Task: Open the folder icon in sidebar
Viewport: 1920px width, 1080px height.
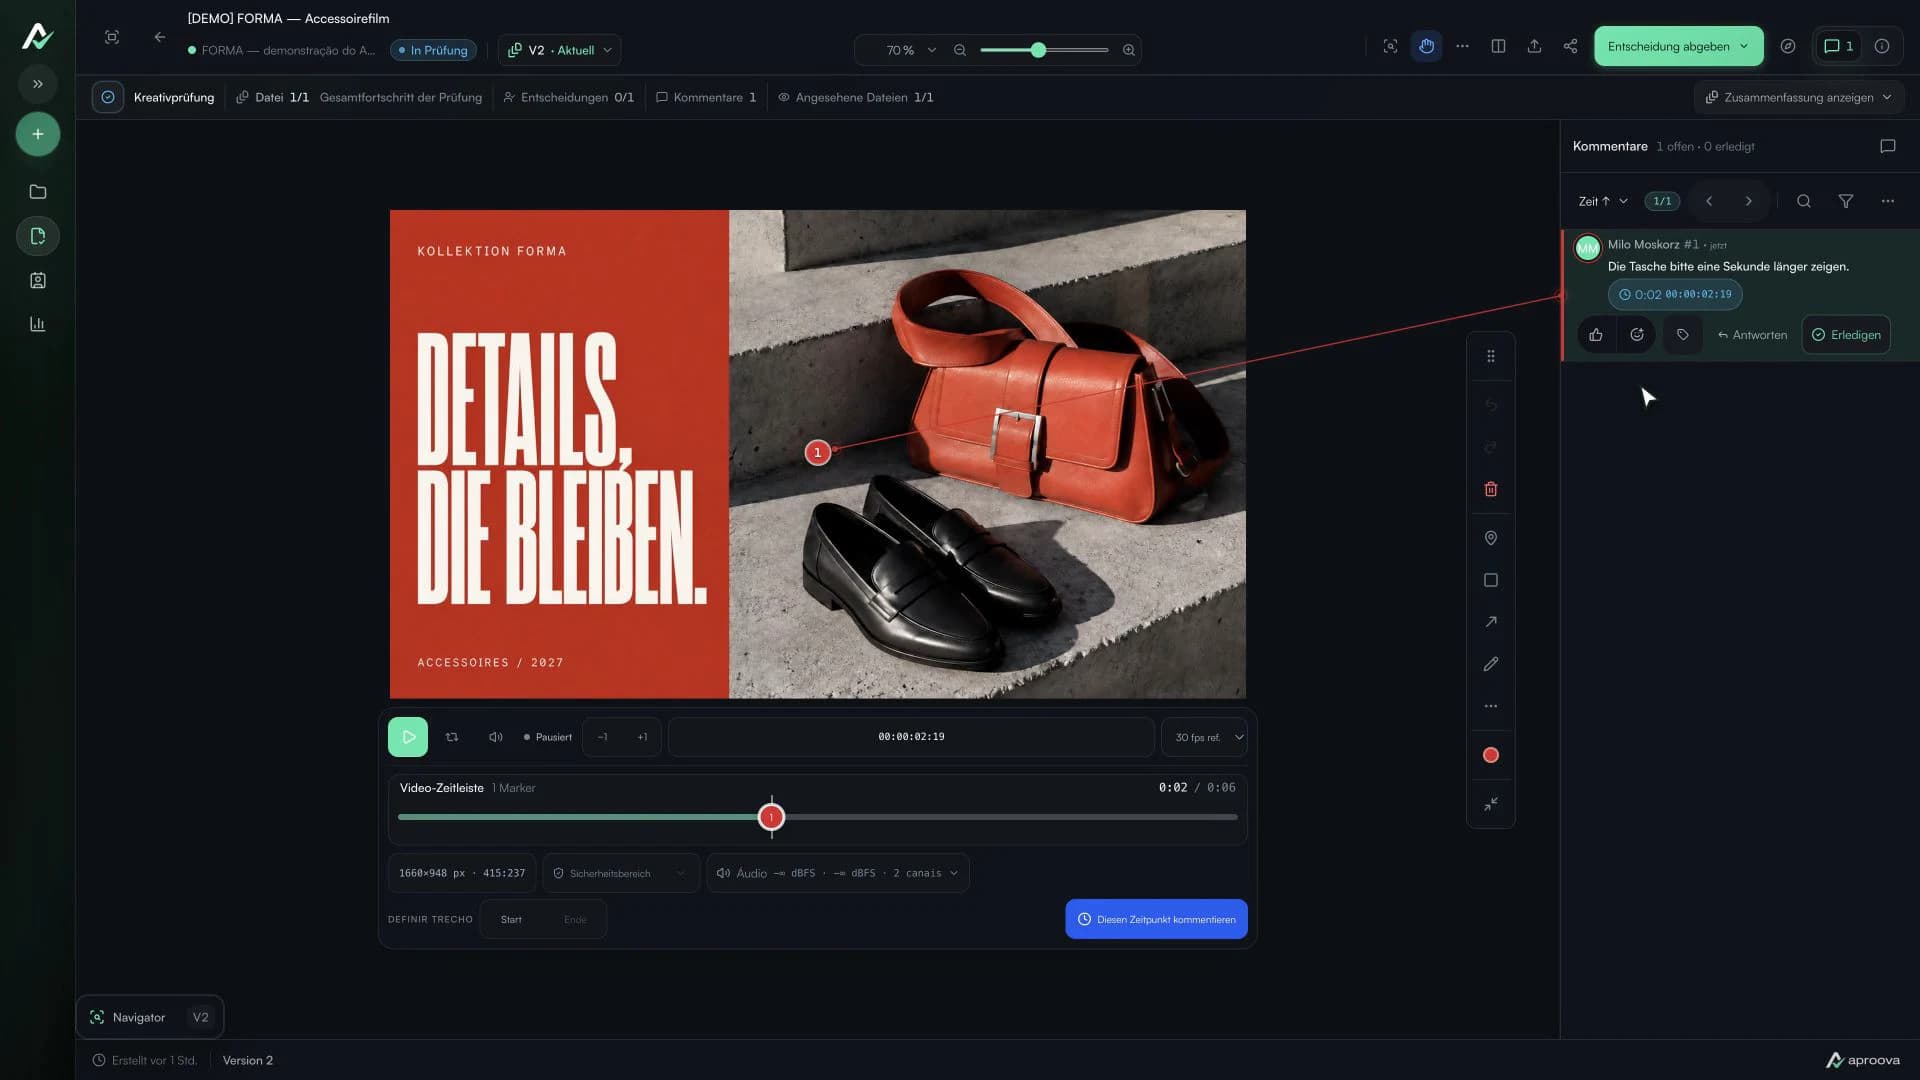Action: 38,192
